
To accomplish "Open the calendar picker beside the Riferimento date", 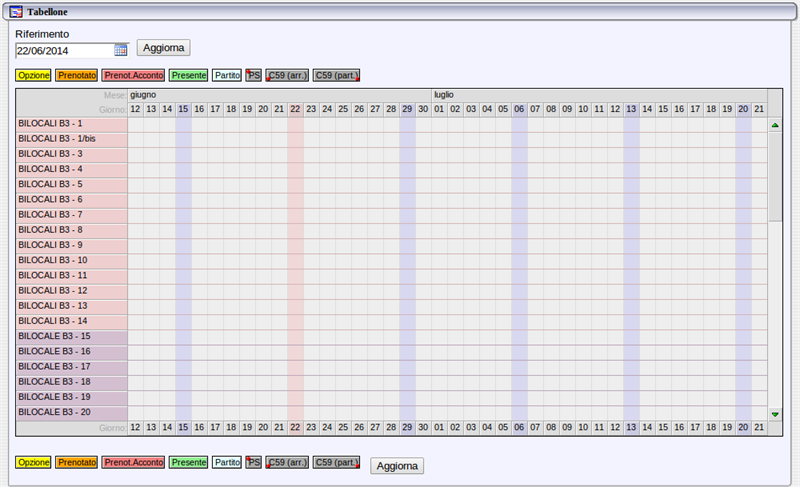I will (x=121, y=49).
